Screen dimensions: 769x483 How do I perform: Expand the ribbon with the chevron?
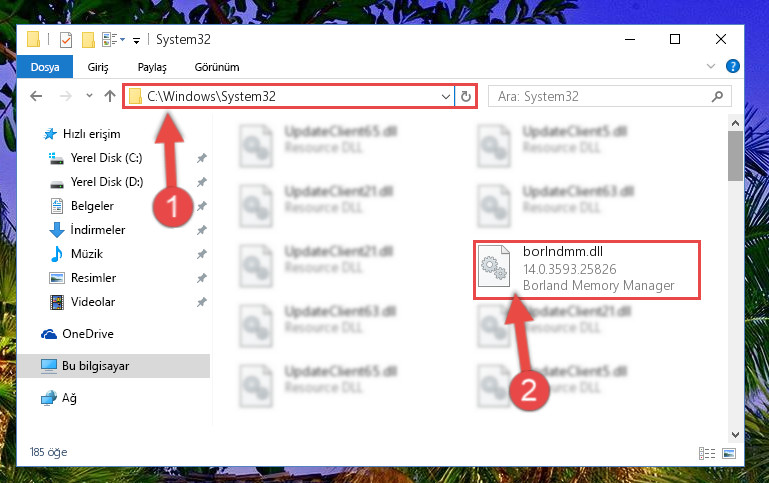(711, 66)
